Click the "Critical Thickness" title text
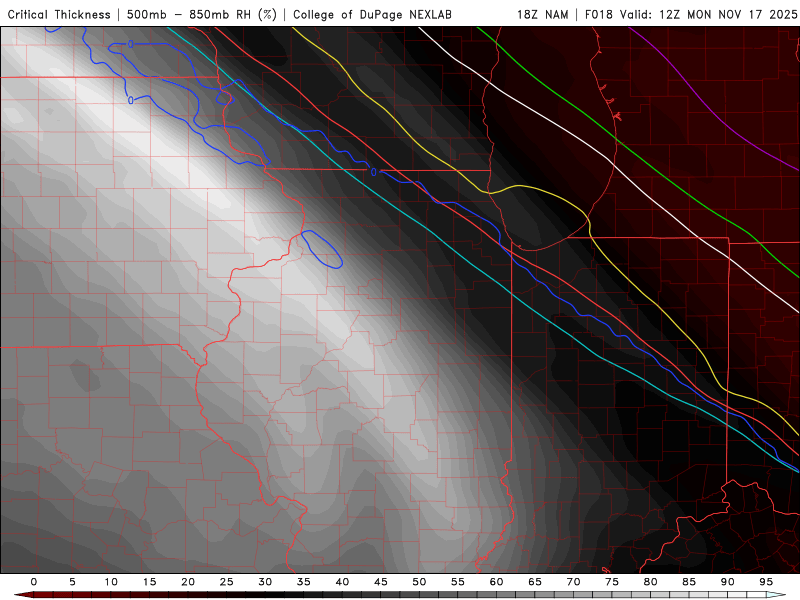800x600 pixels. (59, 14)
